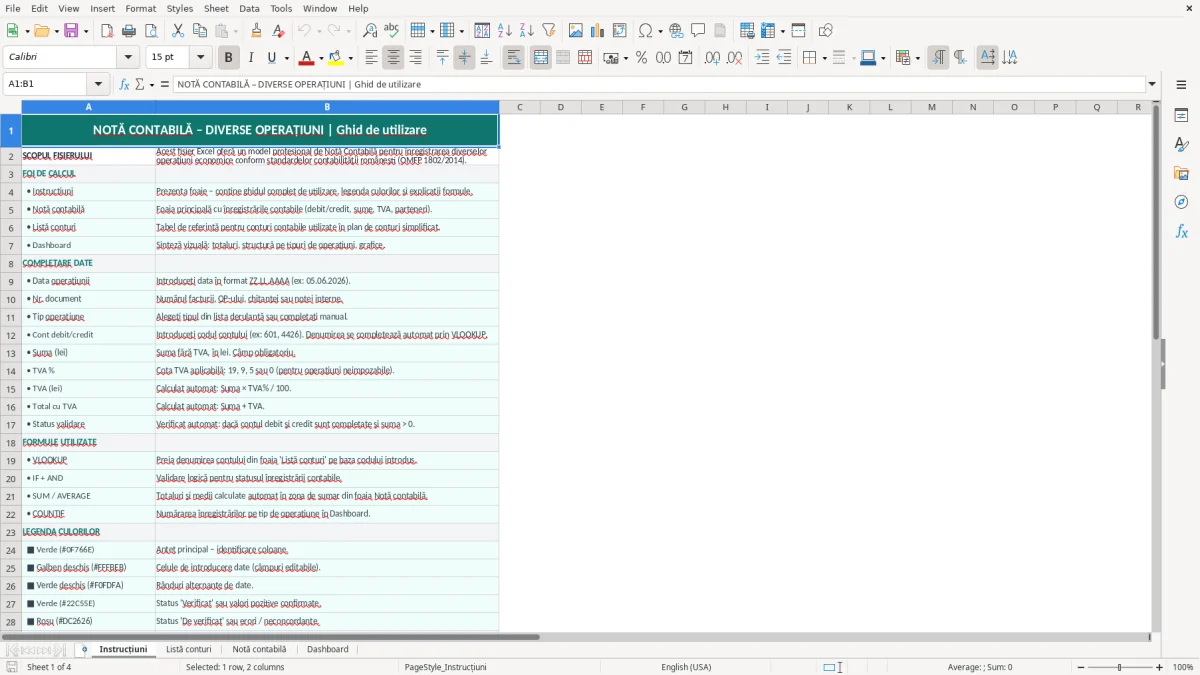Screen dimensions: 1200x675
Task: Click the horizontal scrollbar
Action: click(x=270, y=637)
